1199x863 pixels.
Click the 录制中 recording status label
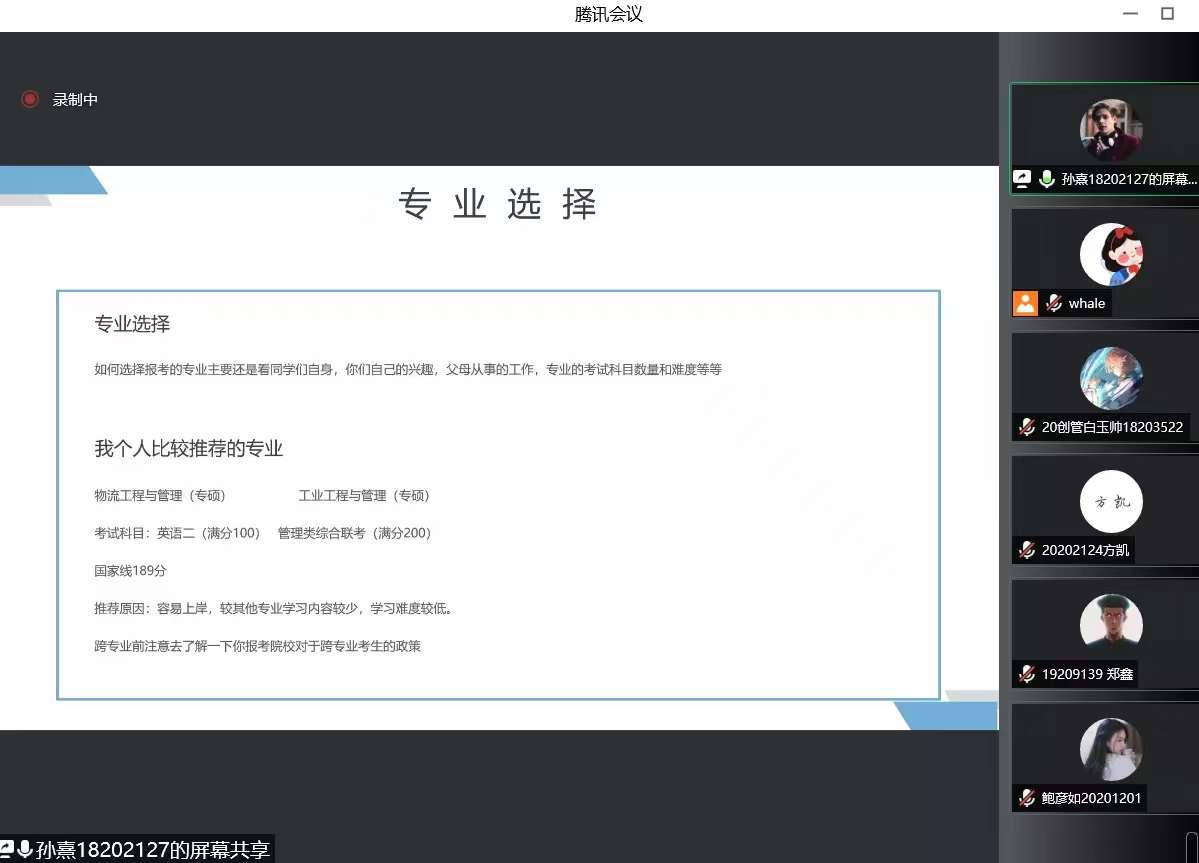click(x=75, y=100)
